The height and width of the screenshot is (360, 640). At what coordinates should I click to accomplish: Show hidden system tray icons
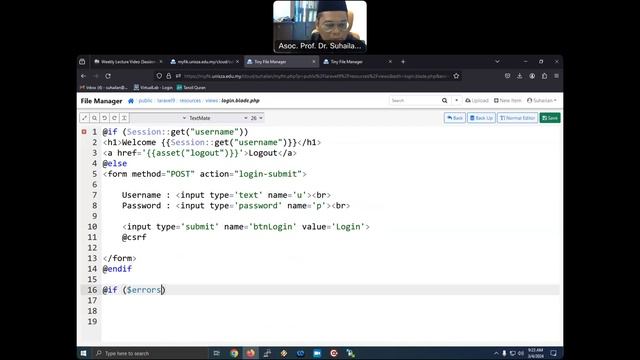pos(496,353)
